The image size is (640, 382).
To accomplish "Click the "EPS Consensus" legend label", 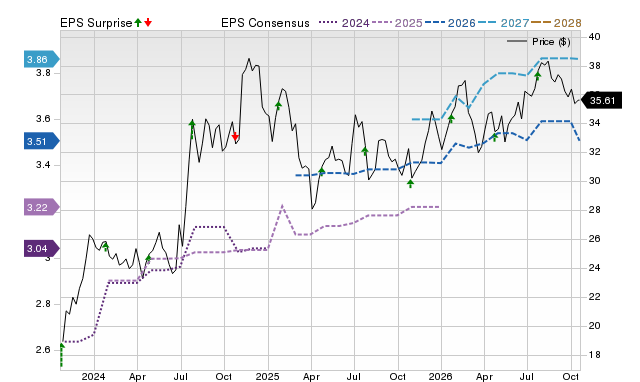I will pos(265,23).
